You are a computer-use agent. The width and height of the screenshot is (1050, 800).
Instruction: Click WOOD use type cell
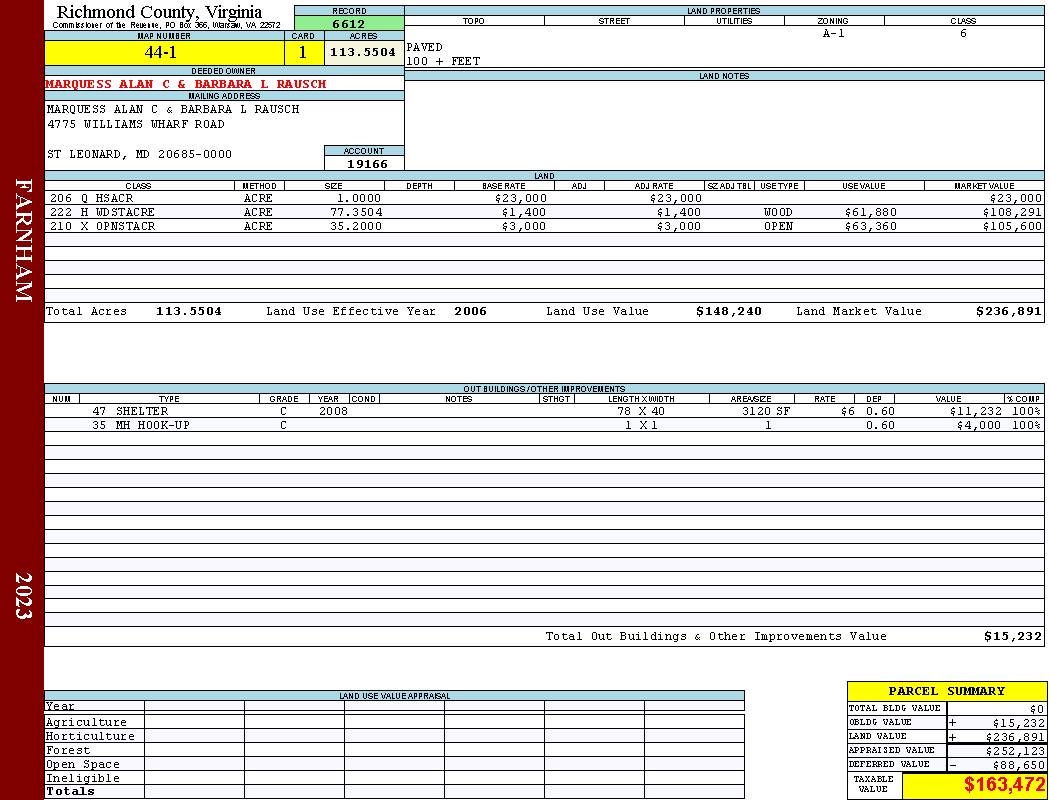tap(778, 212)
